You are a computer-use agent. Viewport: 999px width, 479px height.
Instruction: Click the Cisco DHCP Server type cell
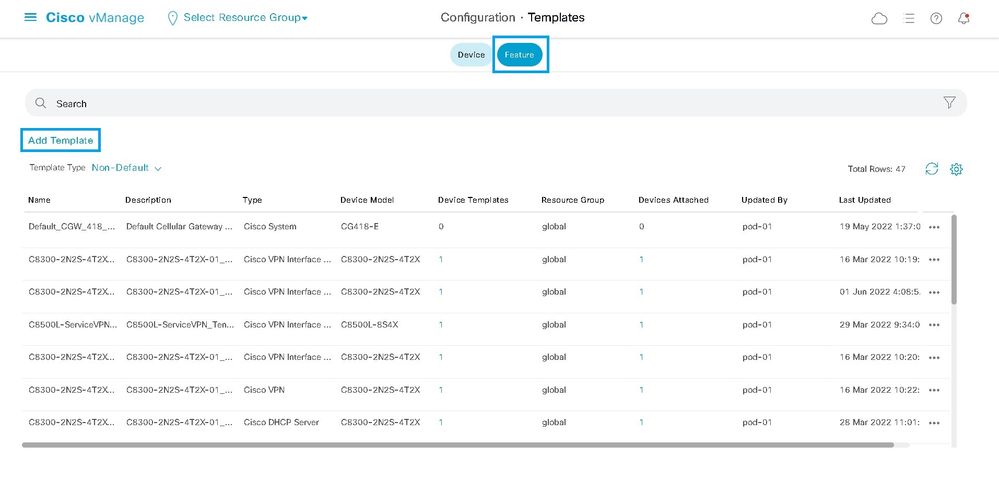point(281,422)
